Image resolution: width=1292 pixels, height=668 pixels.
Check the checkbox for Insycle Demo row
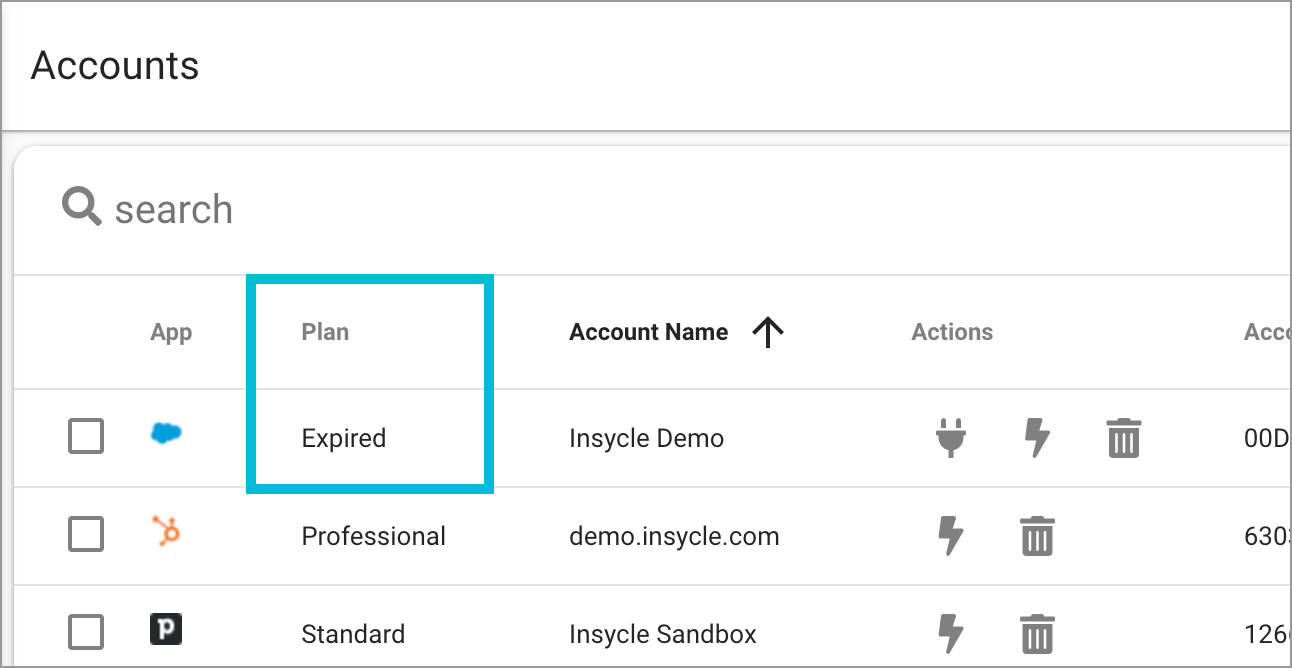(x=86, y=434)
